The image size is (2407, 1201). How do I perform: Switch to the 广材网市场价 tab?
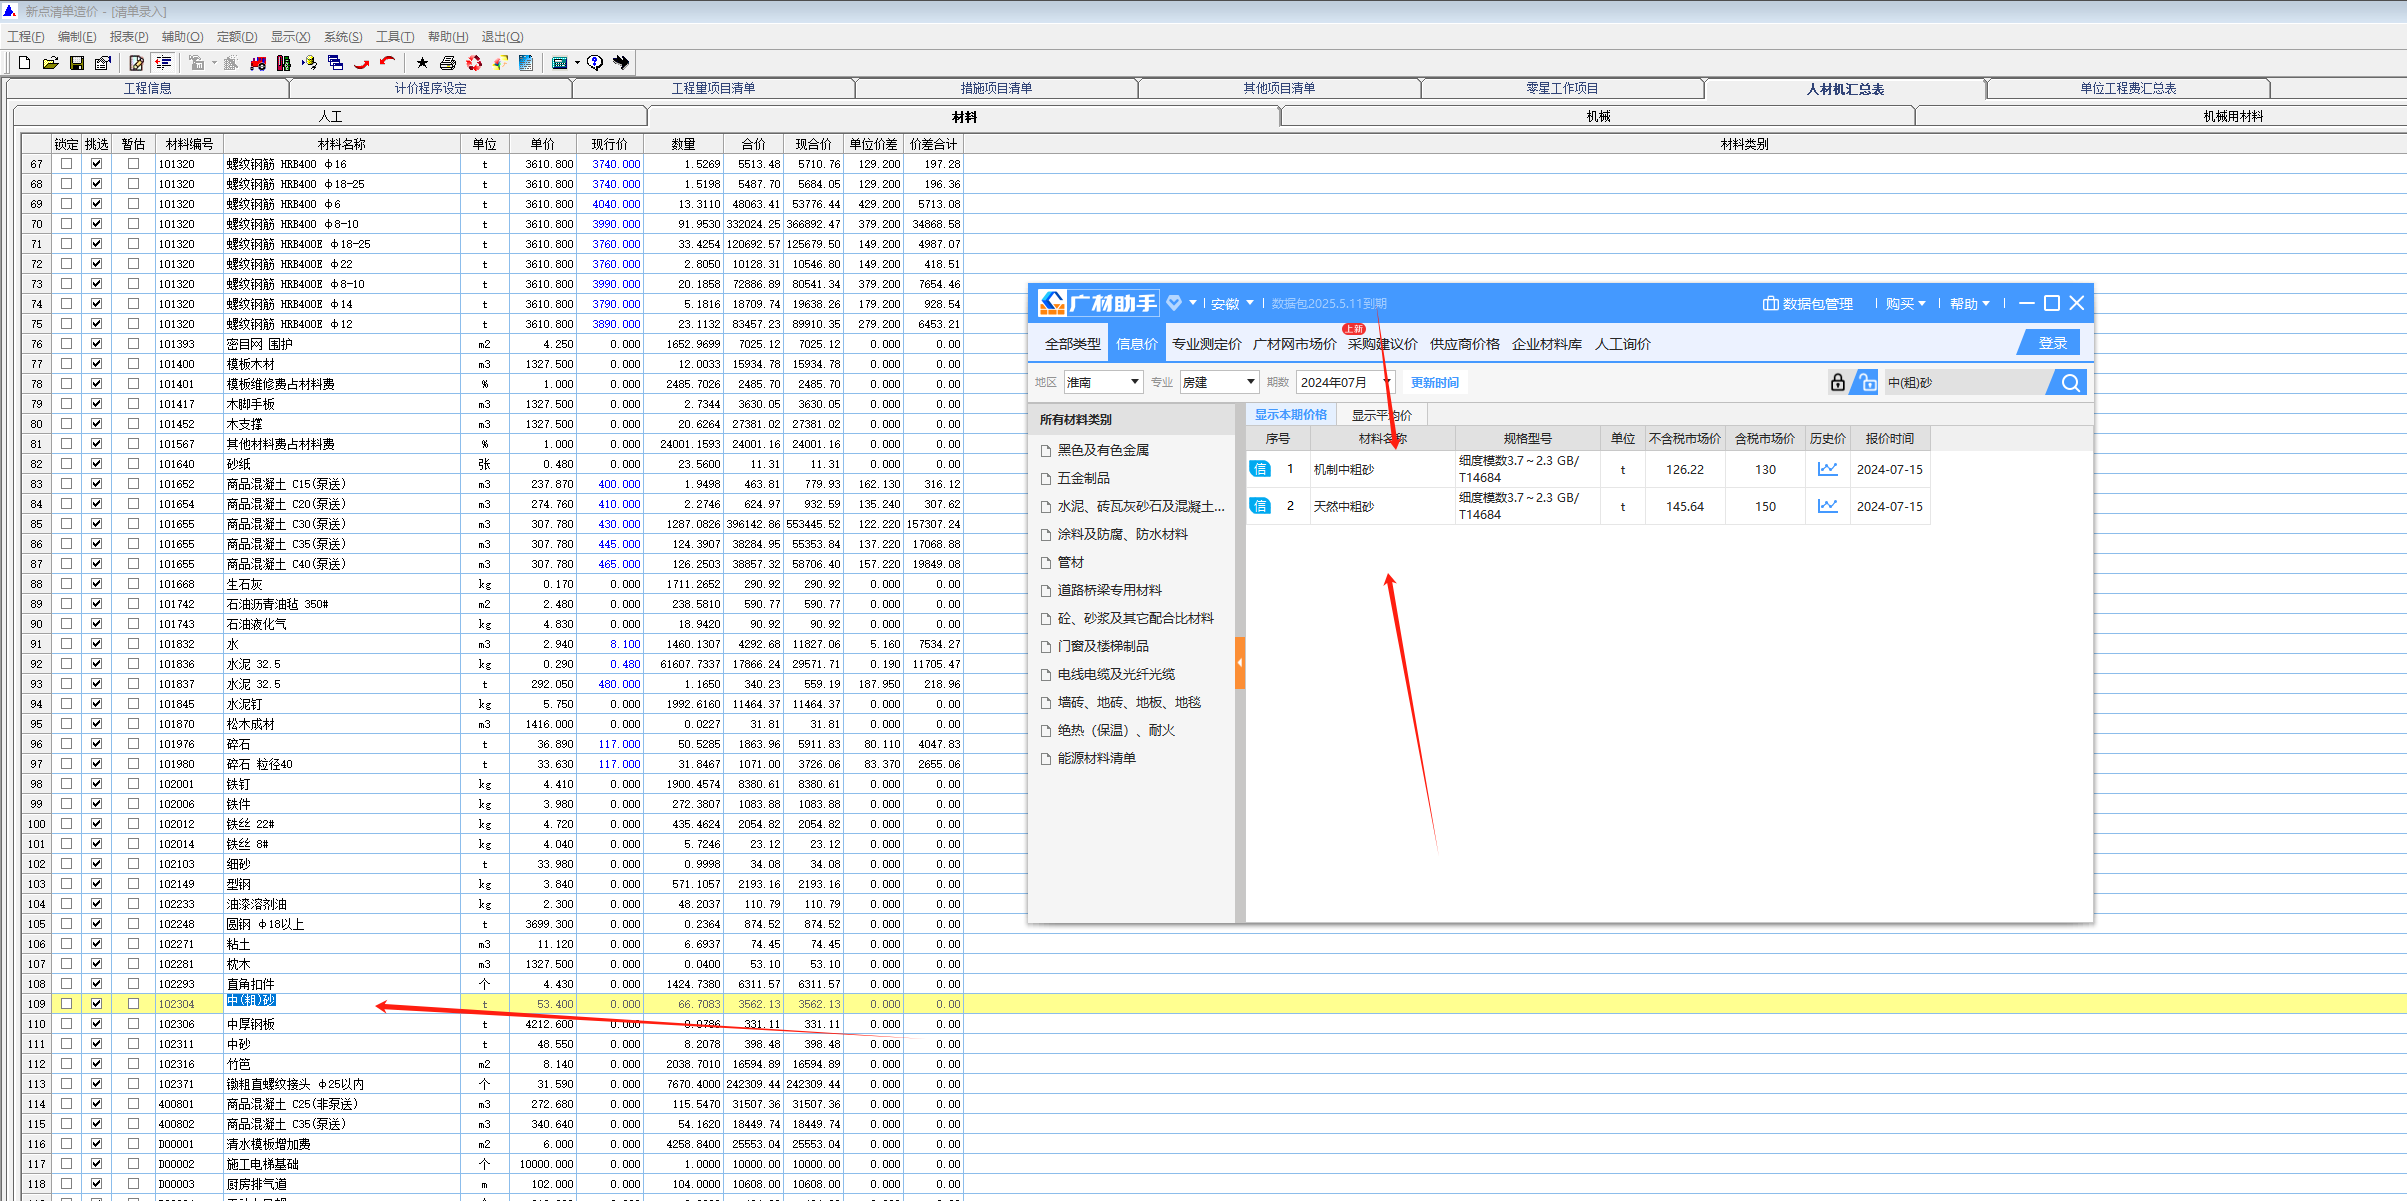click(x=1294, y=344)
